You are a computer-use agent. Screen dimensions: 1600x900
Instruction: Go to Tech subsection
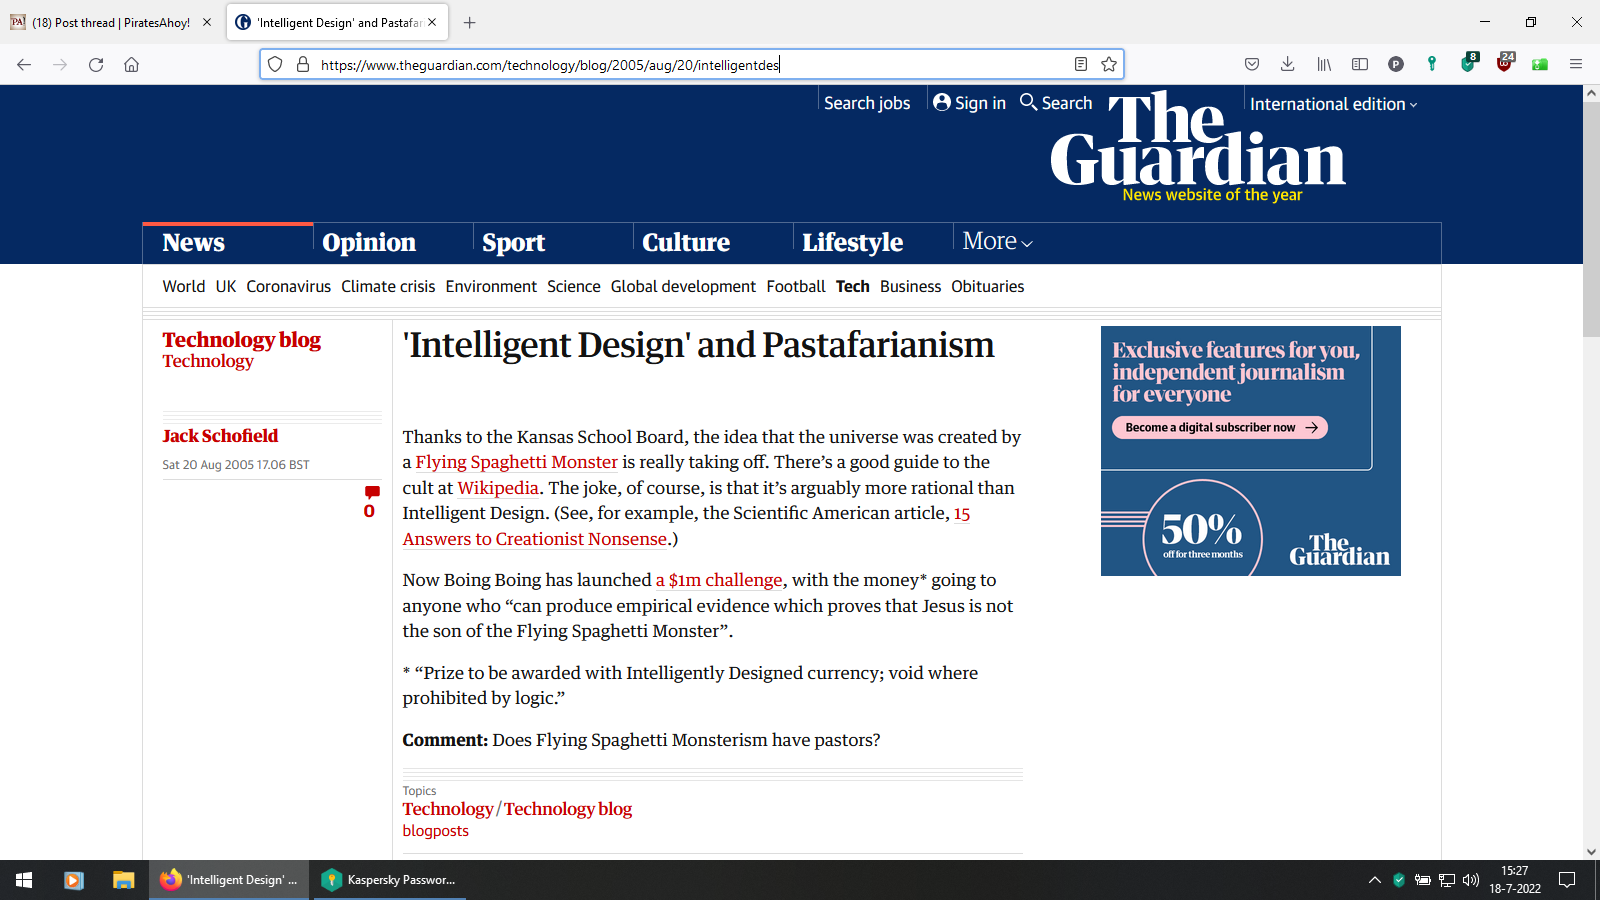853,286
